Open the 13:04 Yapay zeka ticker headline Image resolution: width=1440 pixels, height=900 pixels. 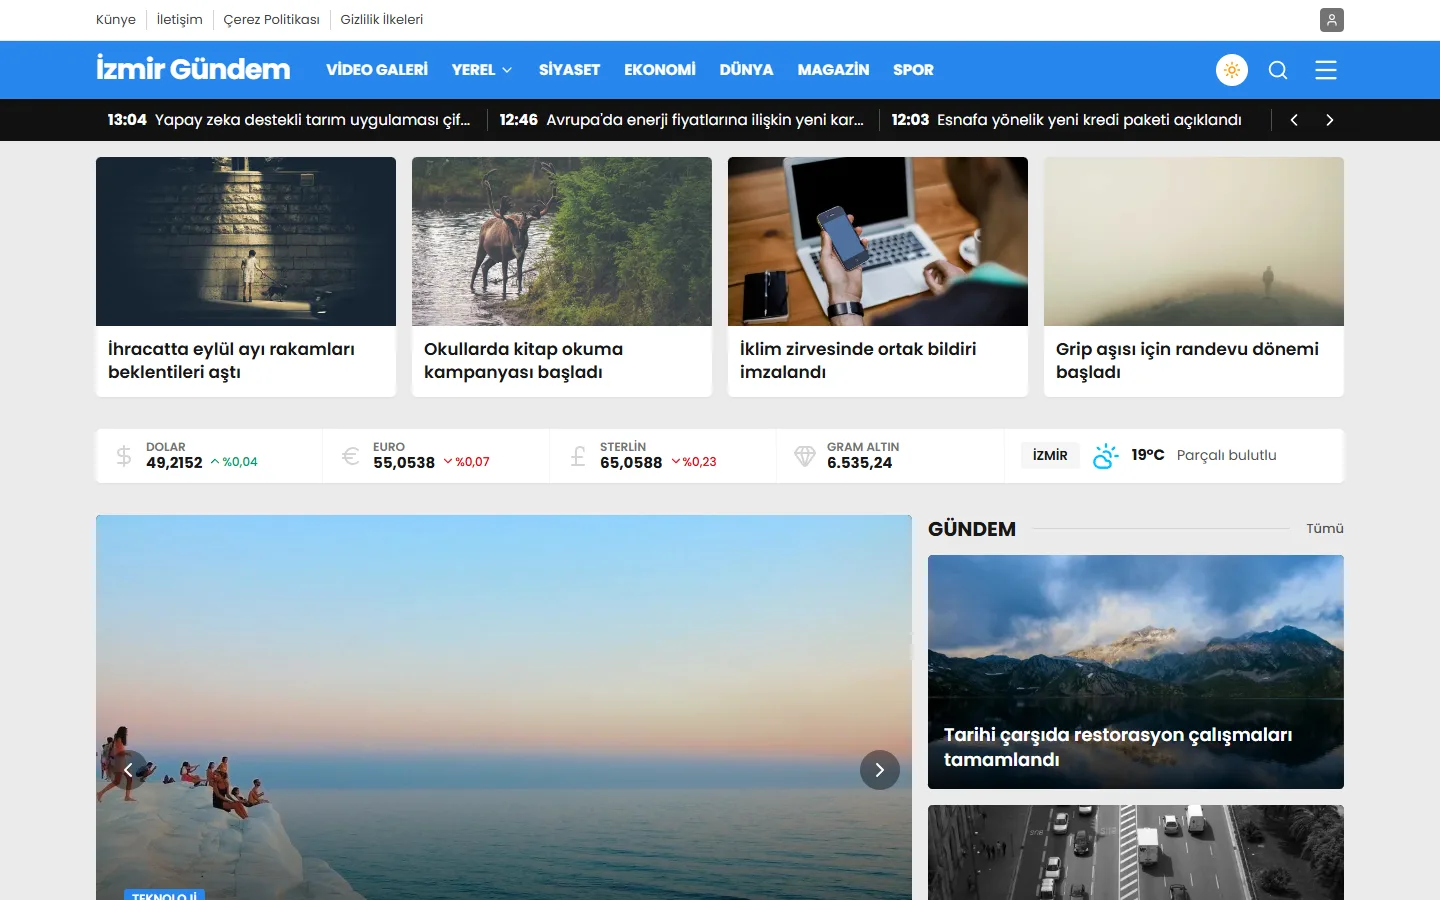289,120
